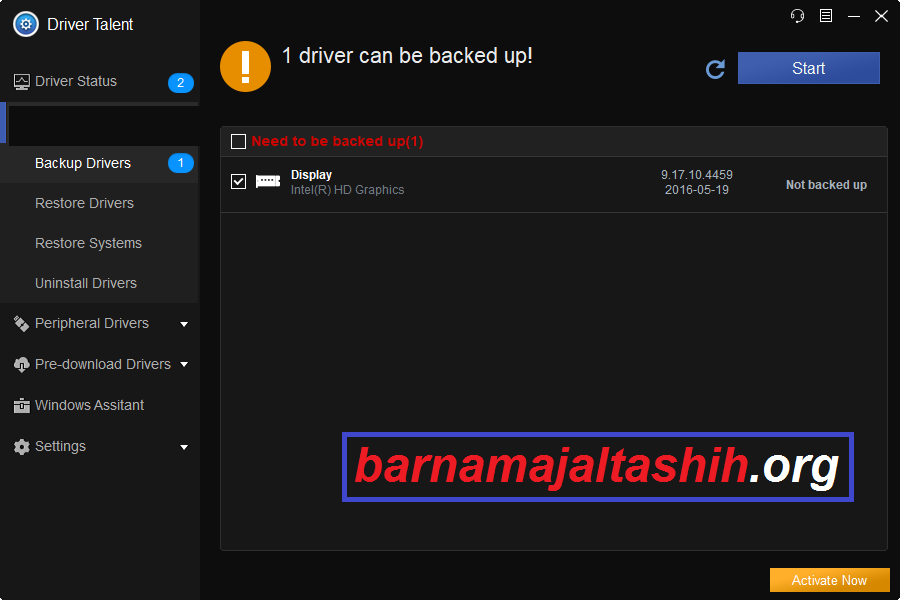Click the Backup Drivers count badge

[x=181, y=163]
